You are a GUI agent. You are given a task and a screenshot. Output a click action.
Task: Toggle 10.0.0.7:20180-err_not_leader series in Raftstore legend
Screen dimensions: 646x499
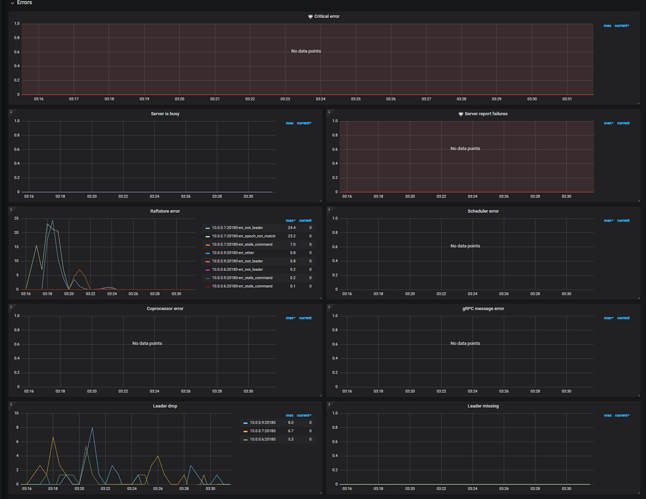[237, 228]
